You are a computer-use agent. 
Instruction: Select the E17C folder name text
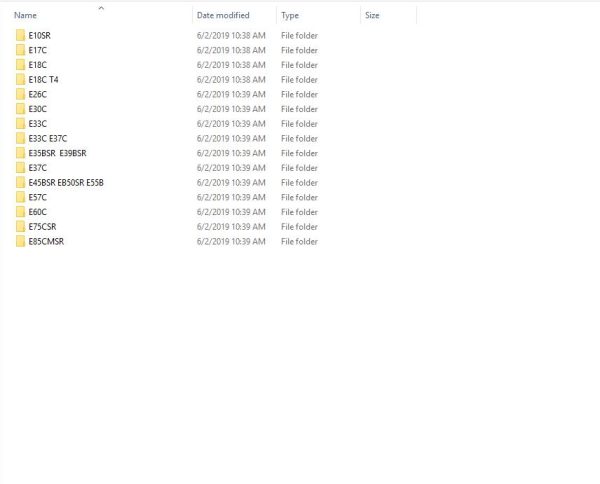38,50
